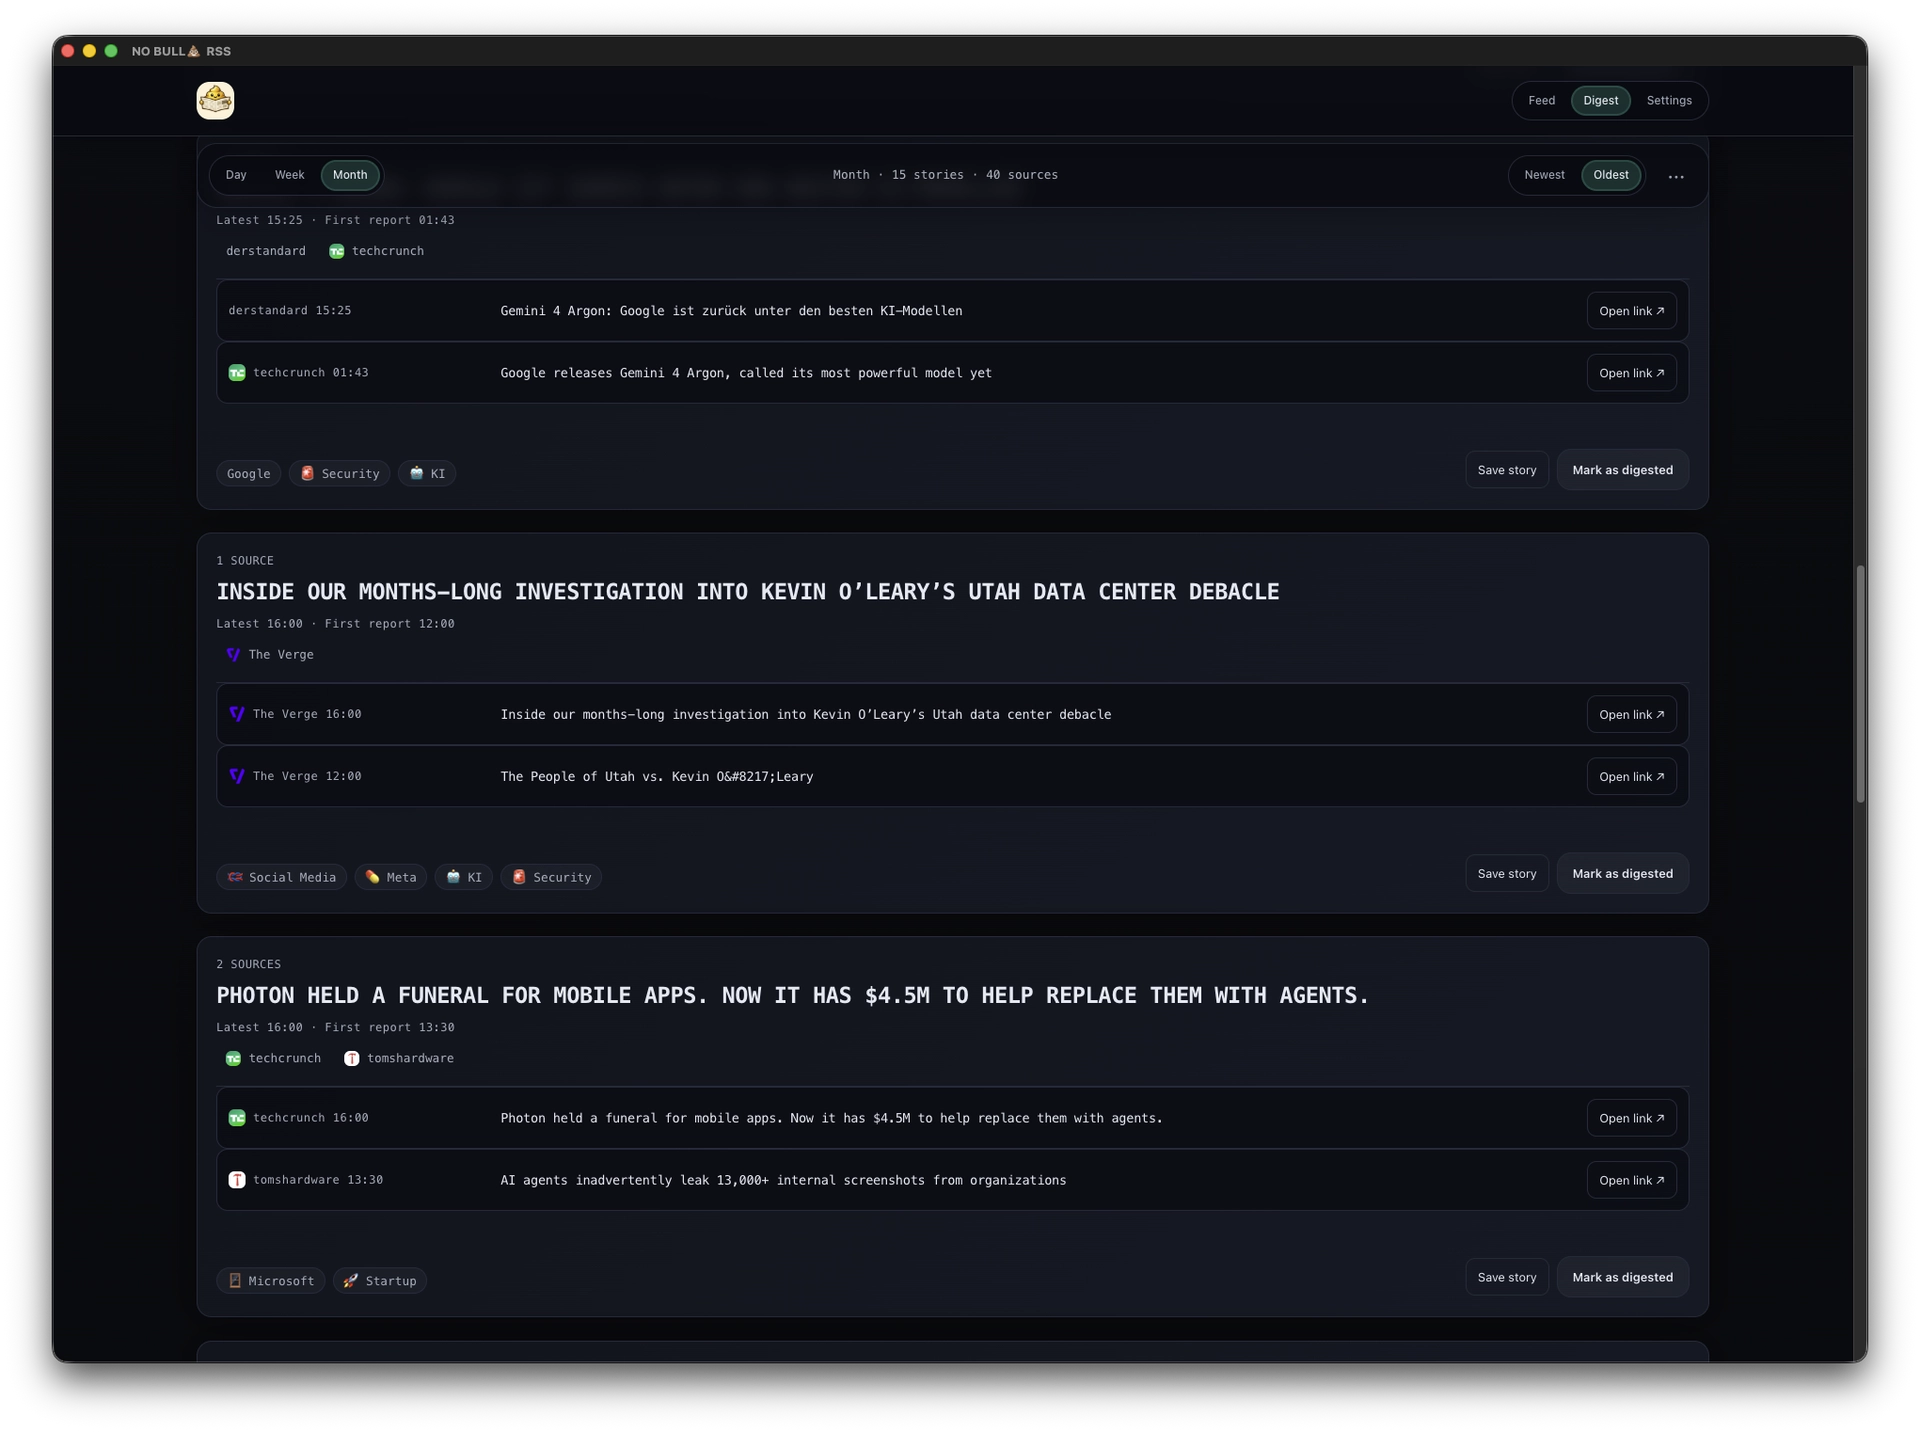Mark the Gemini story as digested

pyautogui.click(x=1622, y=470)
